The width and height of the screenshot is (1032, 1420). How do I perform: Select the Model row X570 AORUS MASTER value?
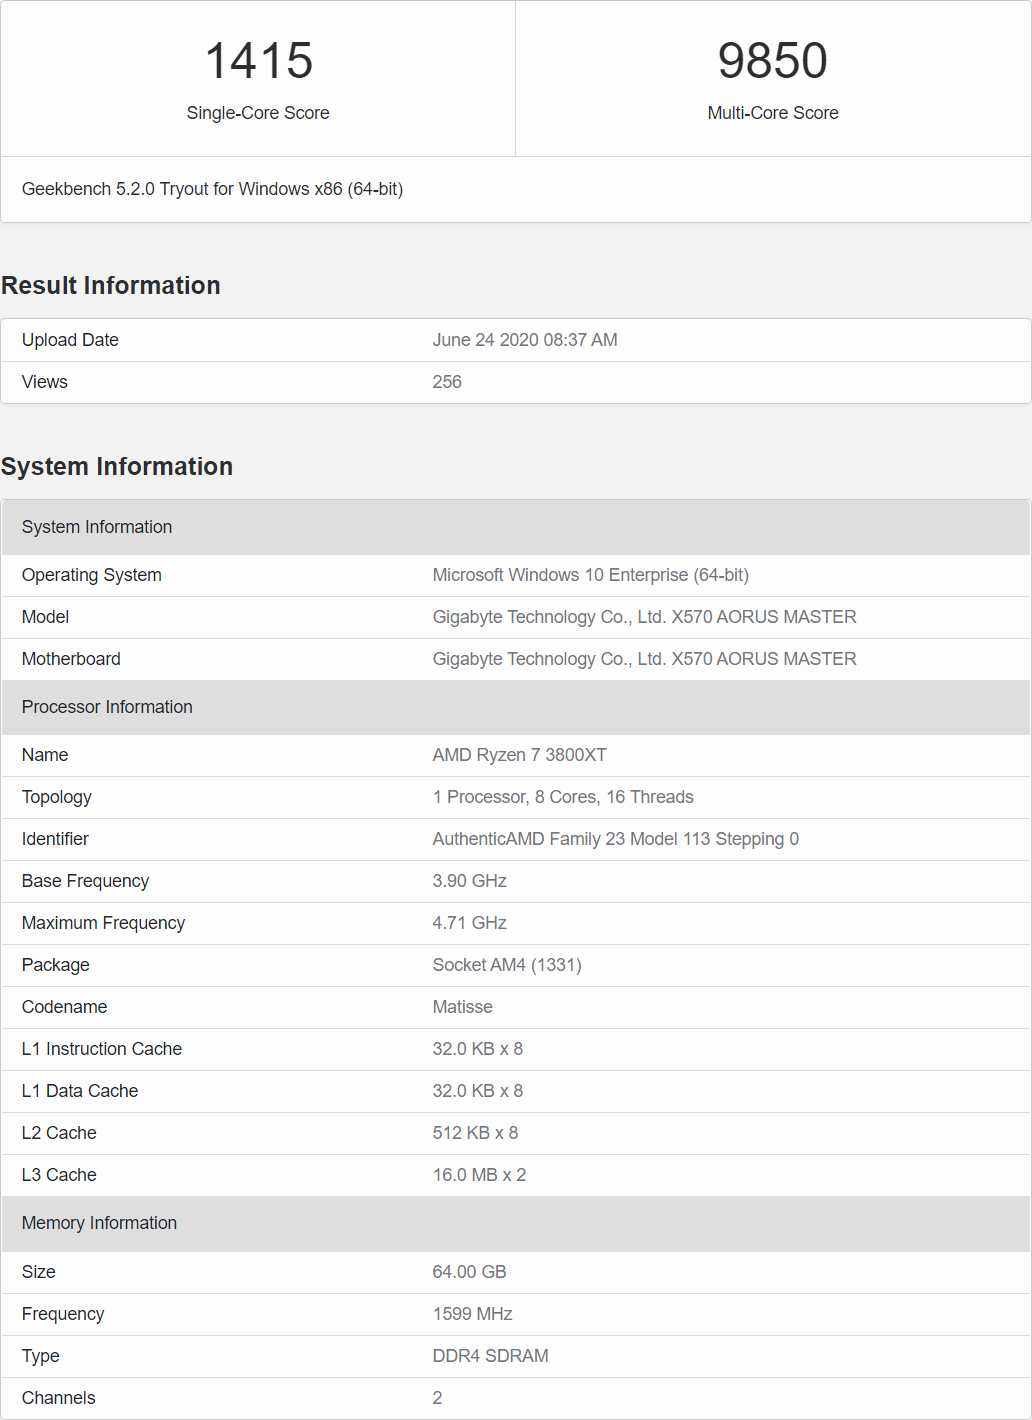pos(645,617)
